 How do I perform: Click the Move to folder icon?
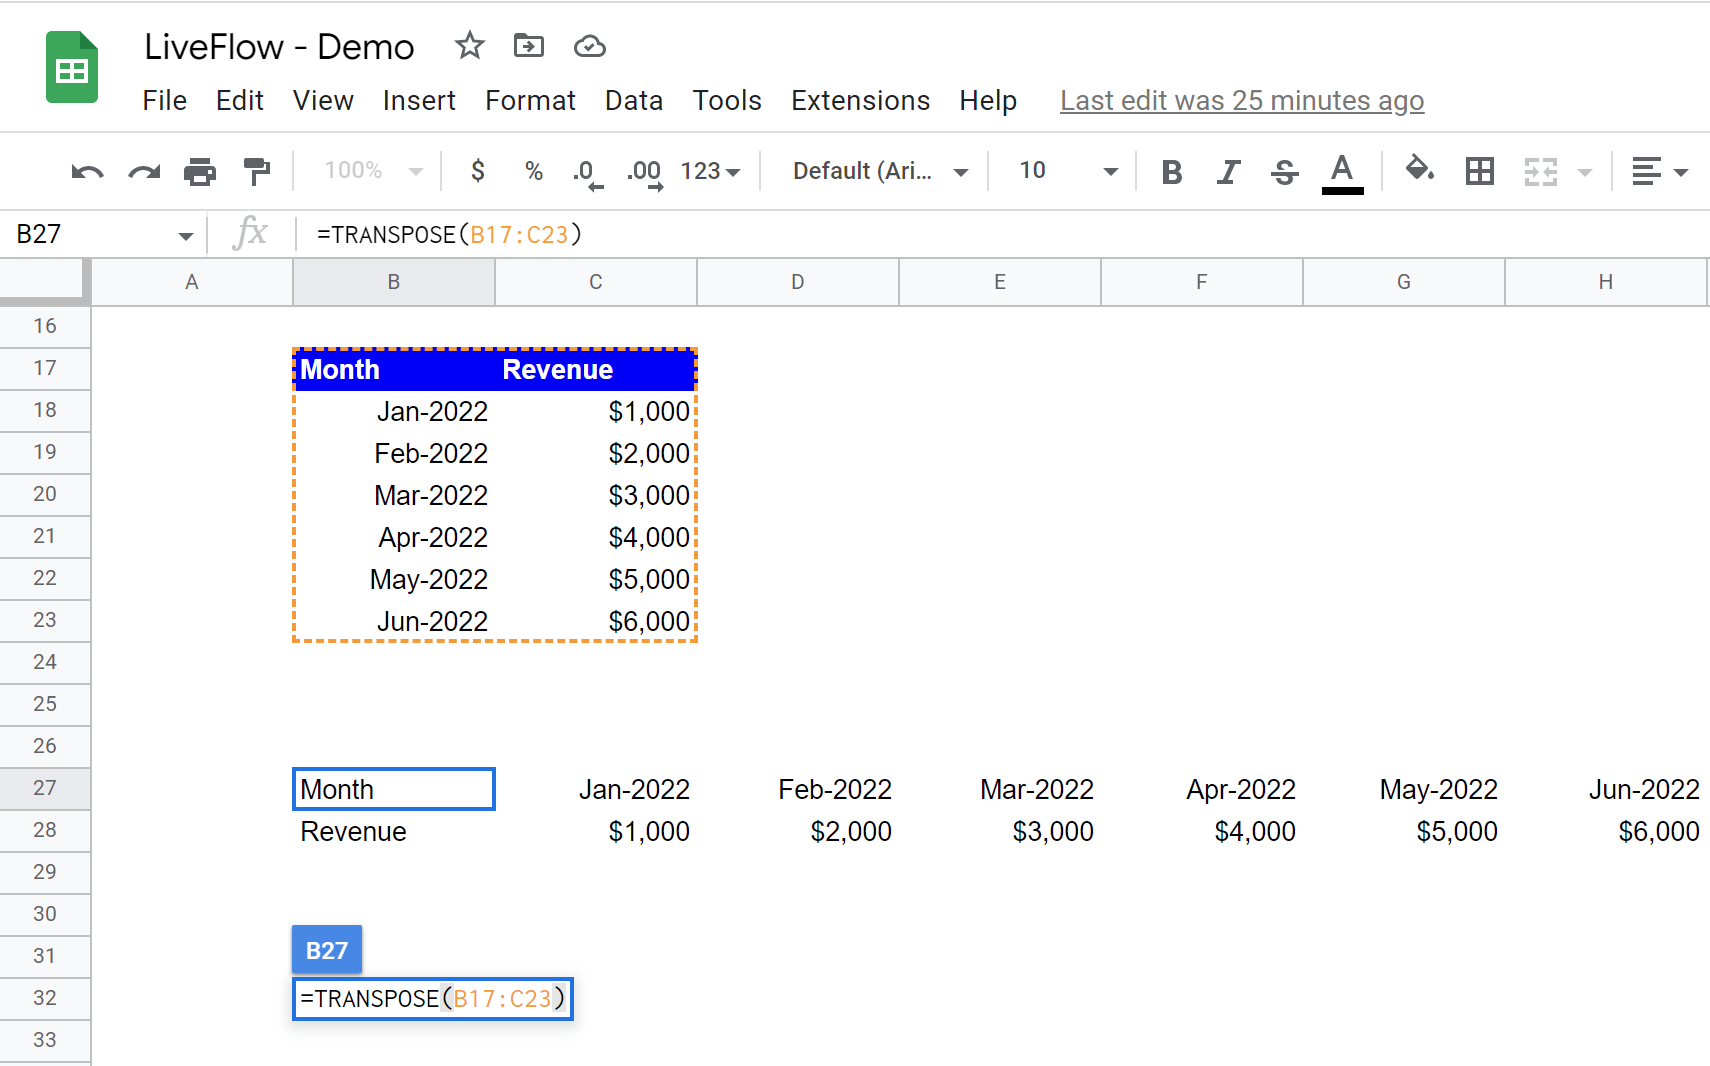point(529,46)
